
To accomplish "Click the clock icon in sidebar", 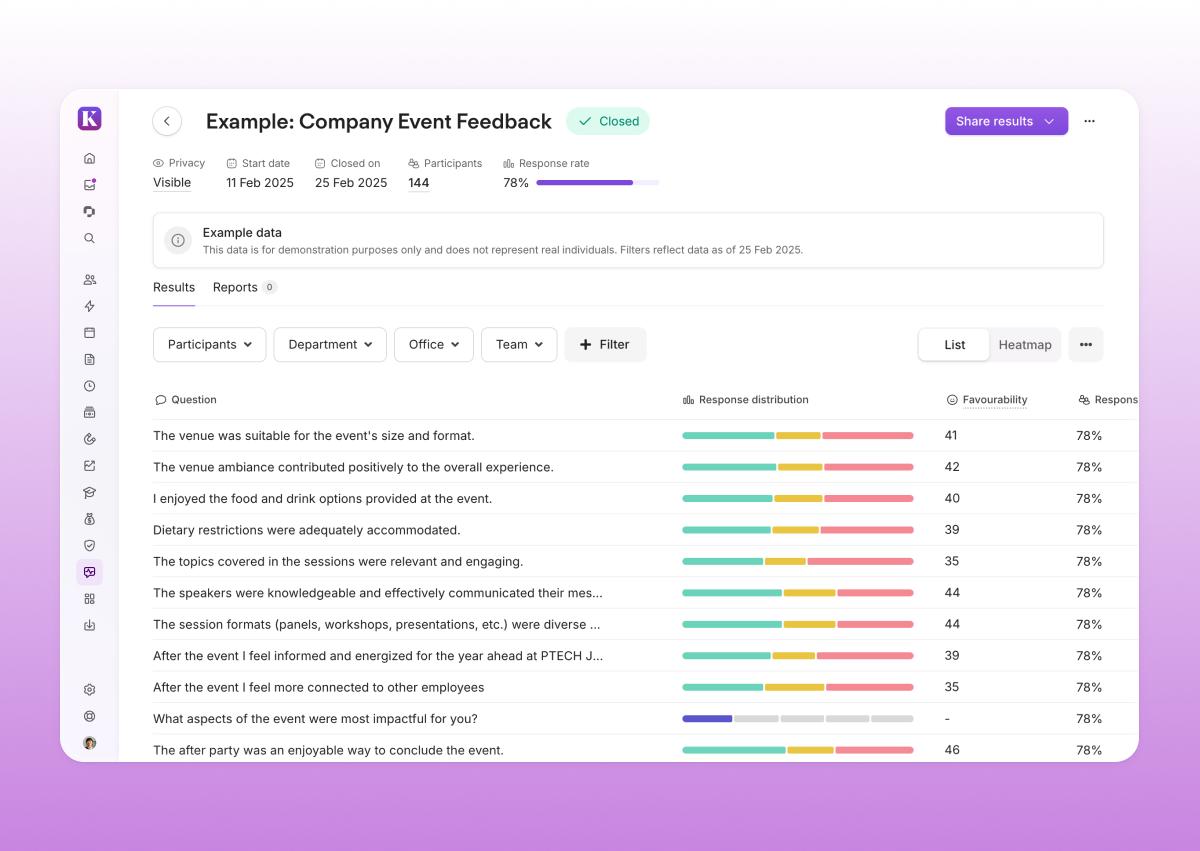I will pos(89,386).
